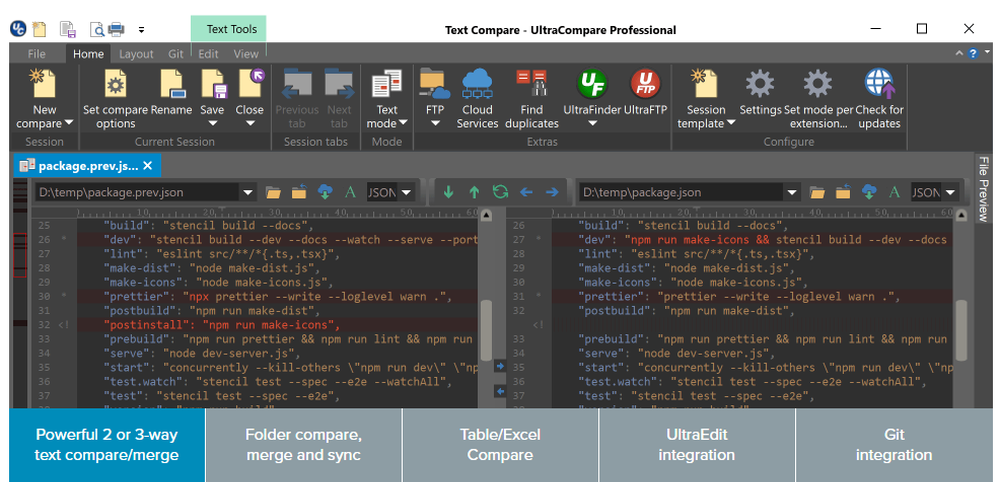
Task: Open the right pane JSON syntax dropdown
Action: (x=951, y=192)
